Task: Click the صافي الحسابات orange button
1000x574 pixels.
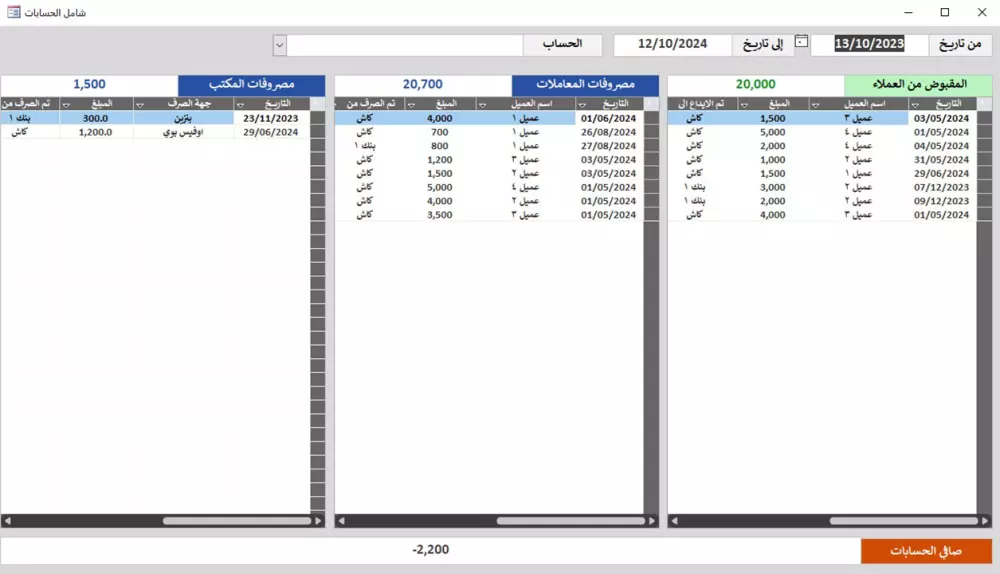Action: [926, 550]
